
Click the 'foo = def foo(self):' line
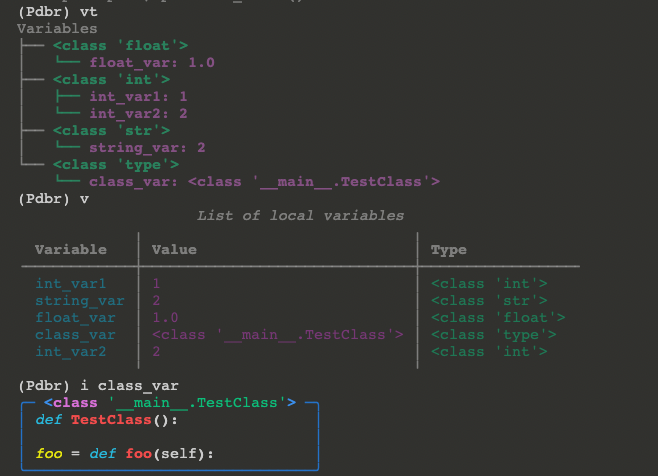(x=125, y=454)
